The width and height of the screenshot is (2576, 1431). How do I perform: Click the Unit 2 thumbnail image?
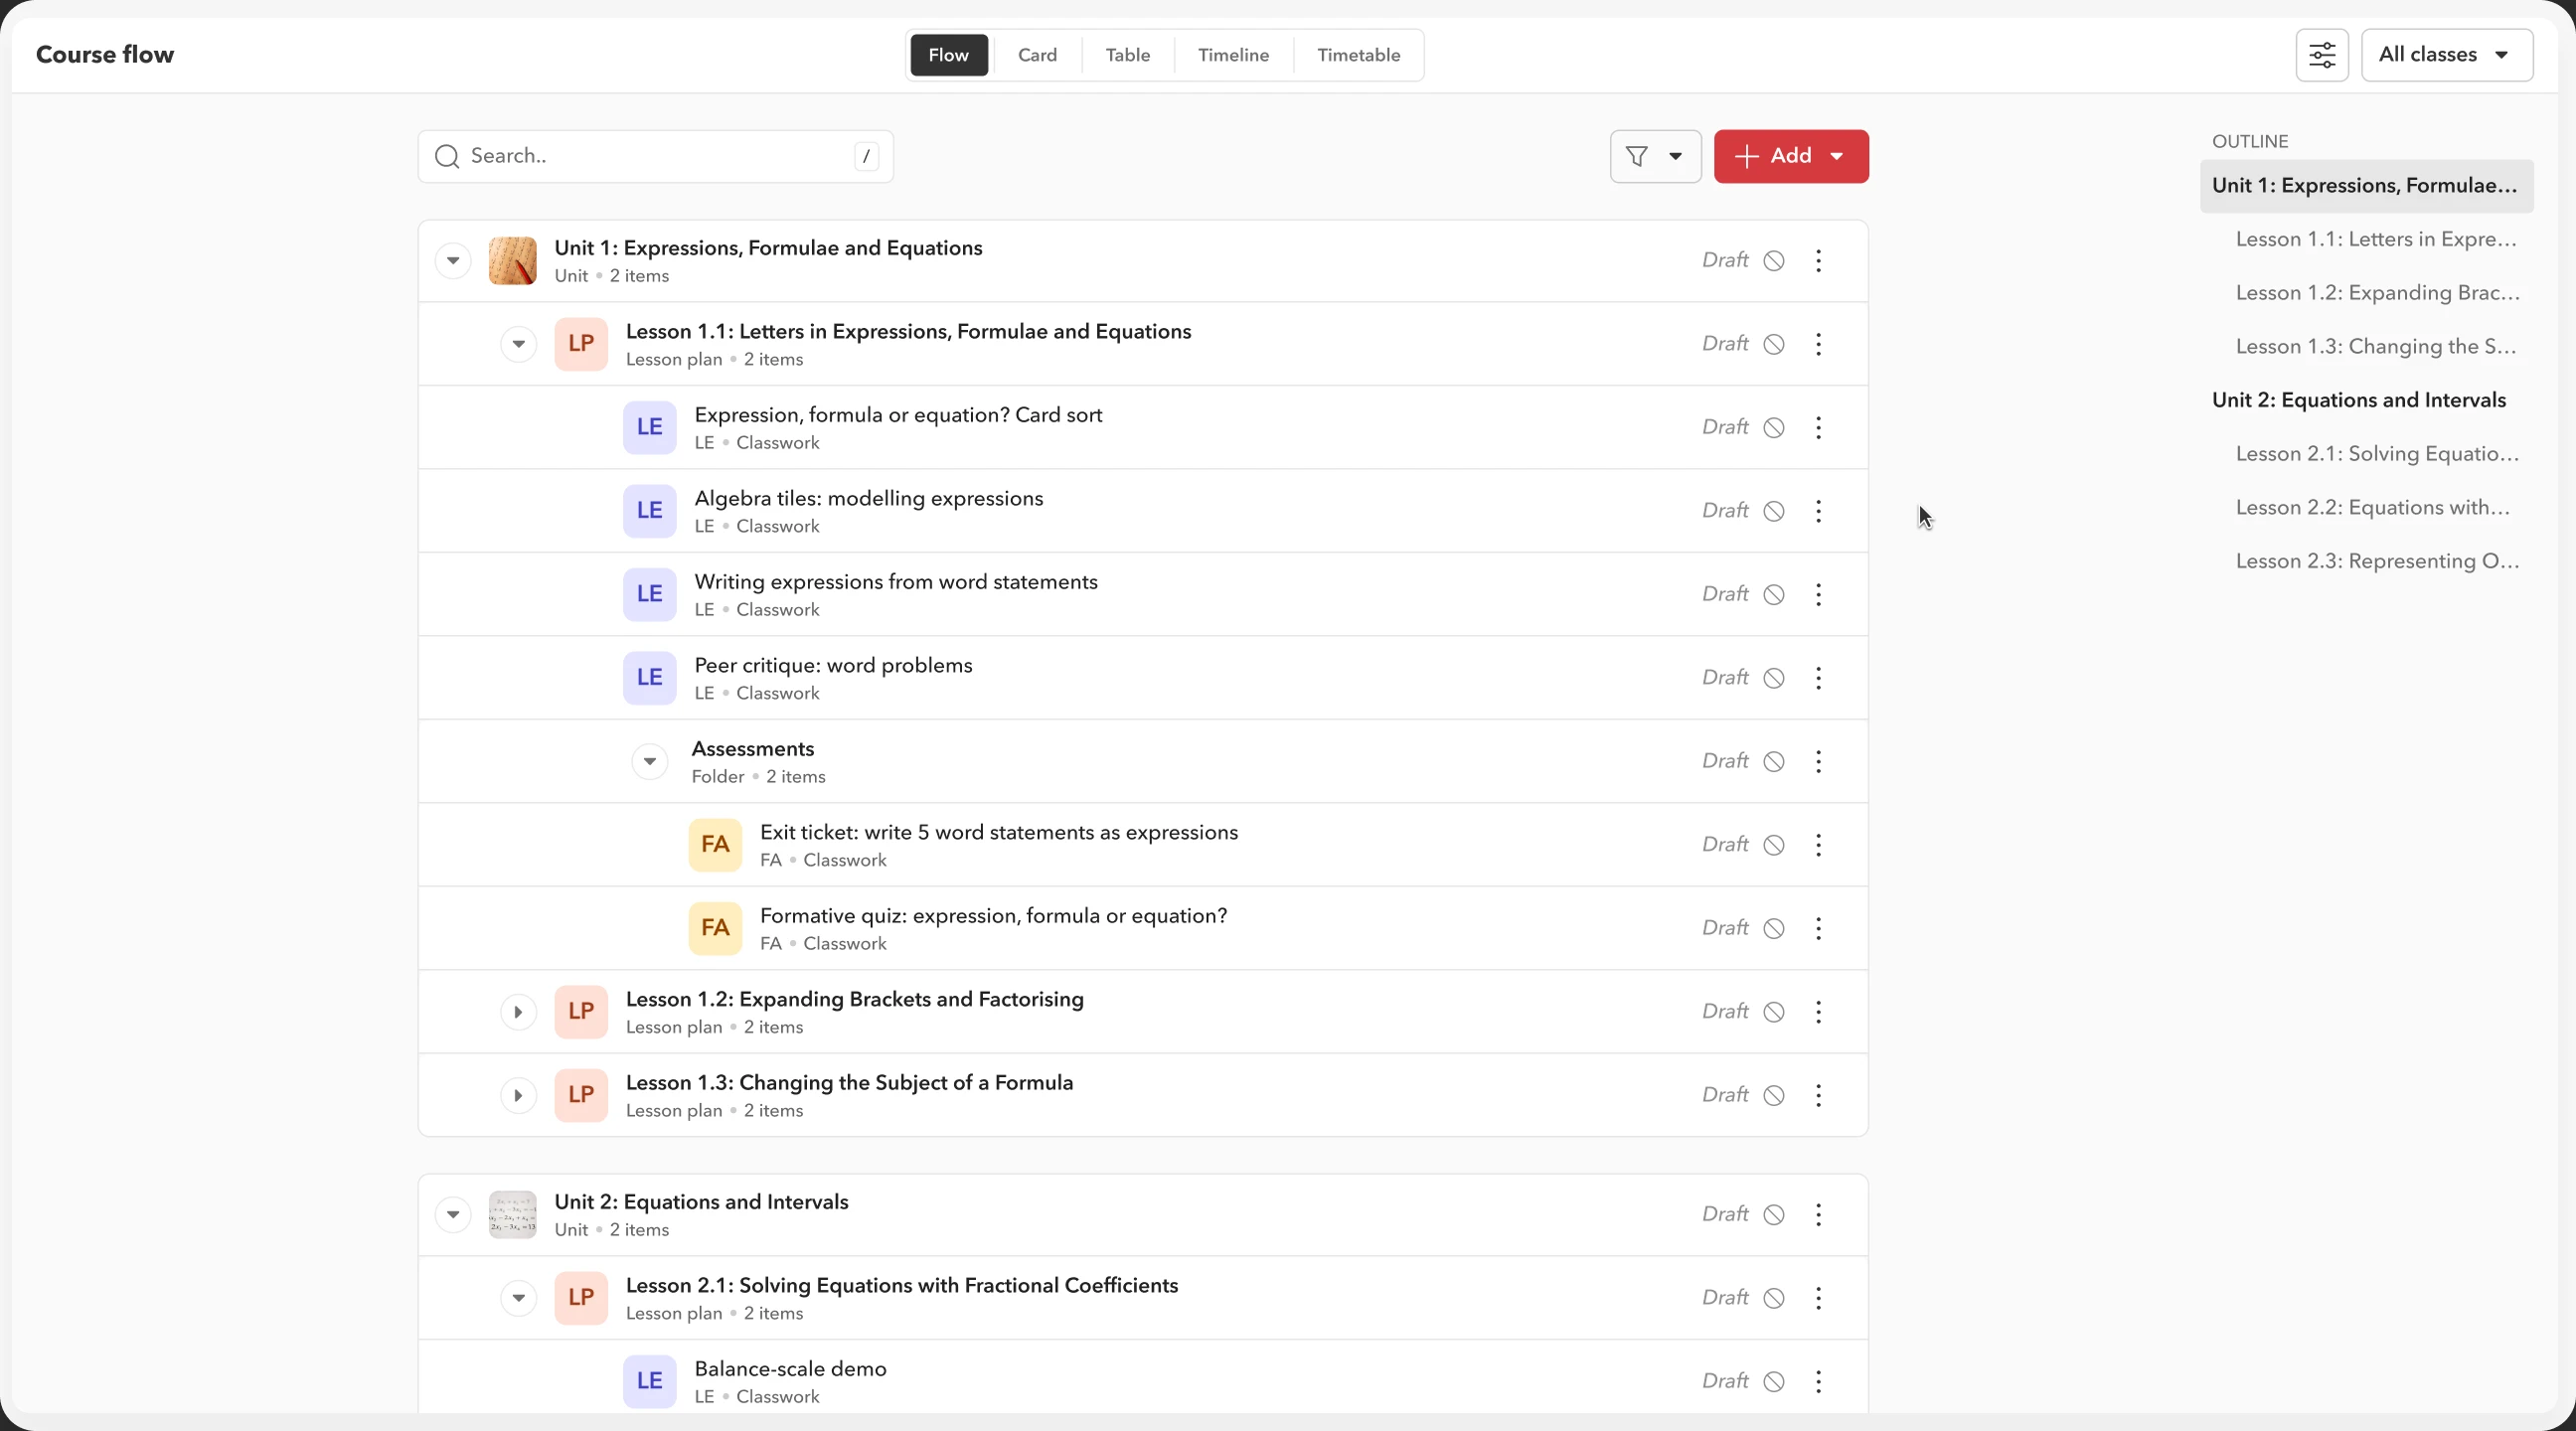click(512, 1215)
